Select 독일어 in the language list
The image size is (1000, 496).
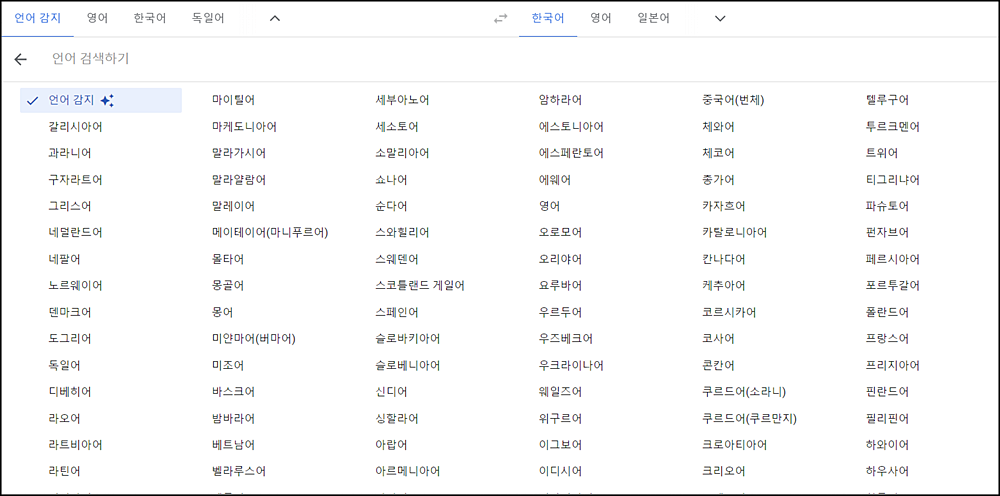pyautogui.click(x=64, y=365)
